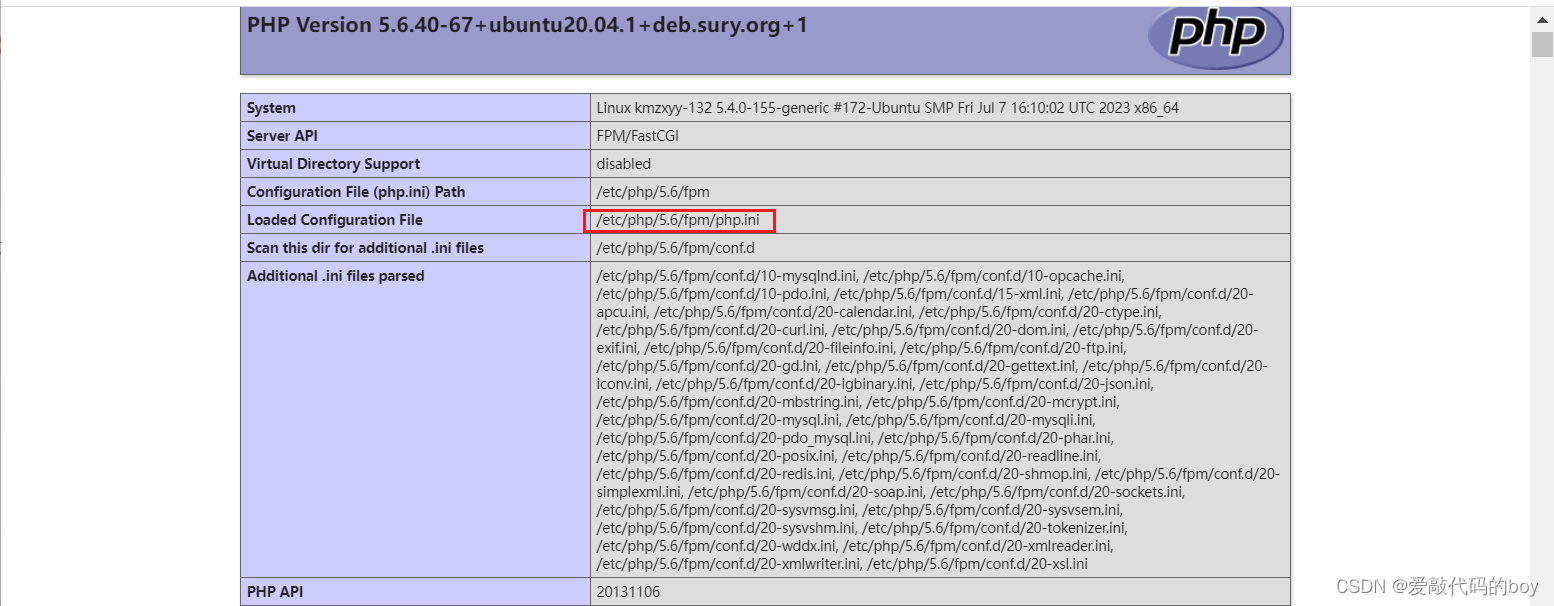
Task: Click the scrollbar thumb on right edge
Action: coord(1541,44)
